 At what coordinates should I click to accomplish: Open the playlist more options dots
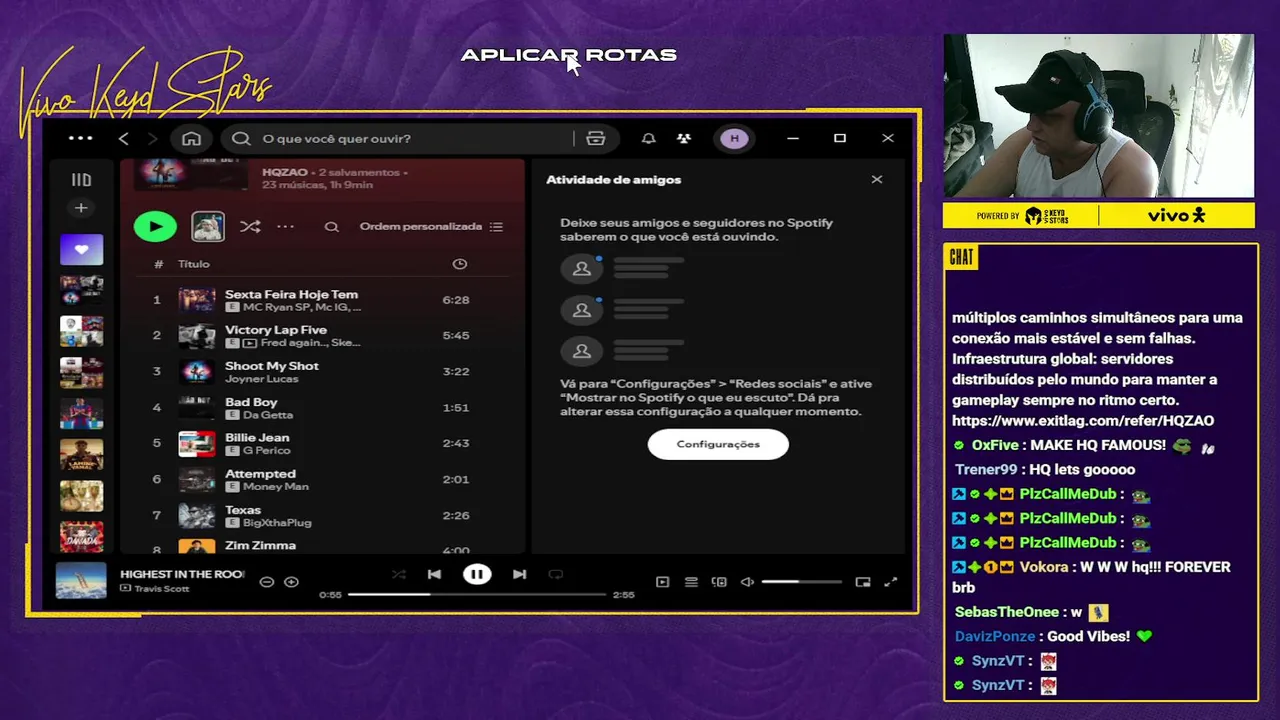(286, 226)
